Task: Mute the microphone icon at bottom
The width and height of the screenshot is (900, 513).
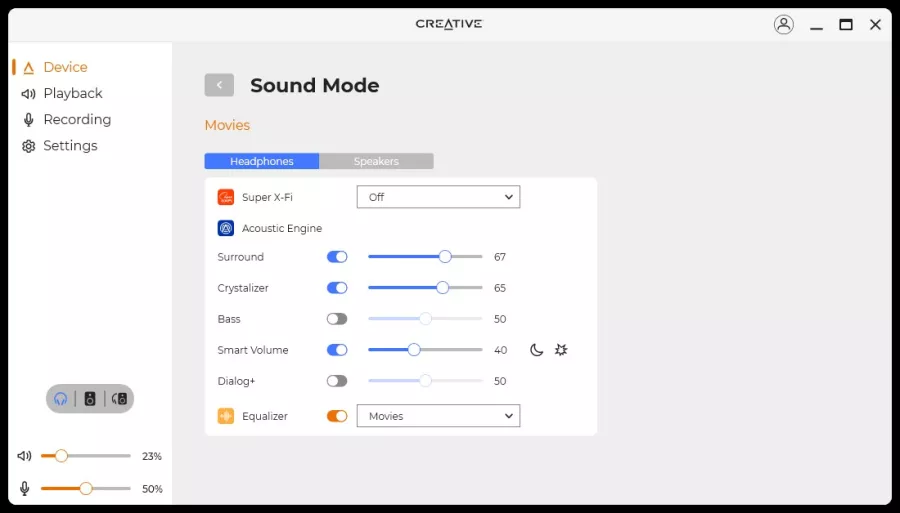Action: pyautogui.click(x=25, y=488)
